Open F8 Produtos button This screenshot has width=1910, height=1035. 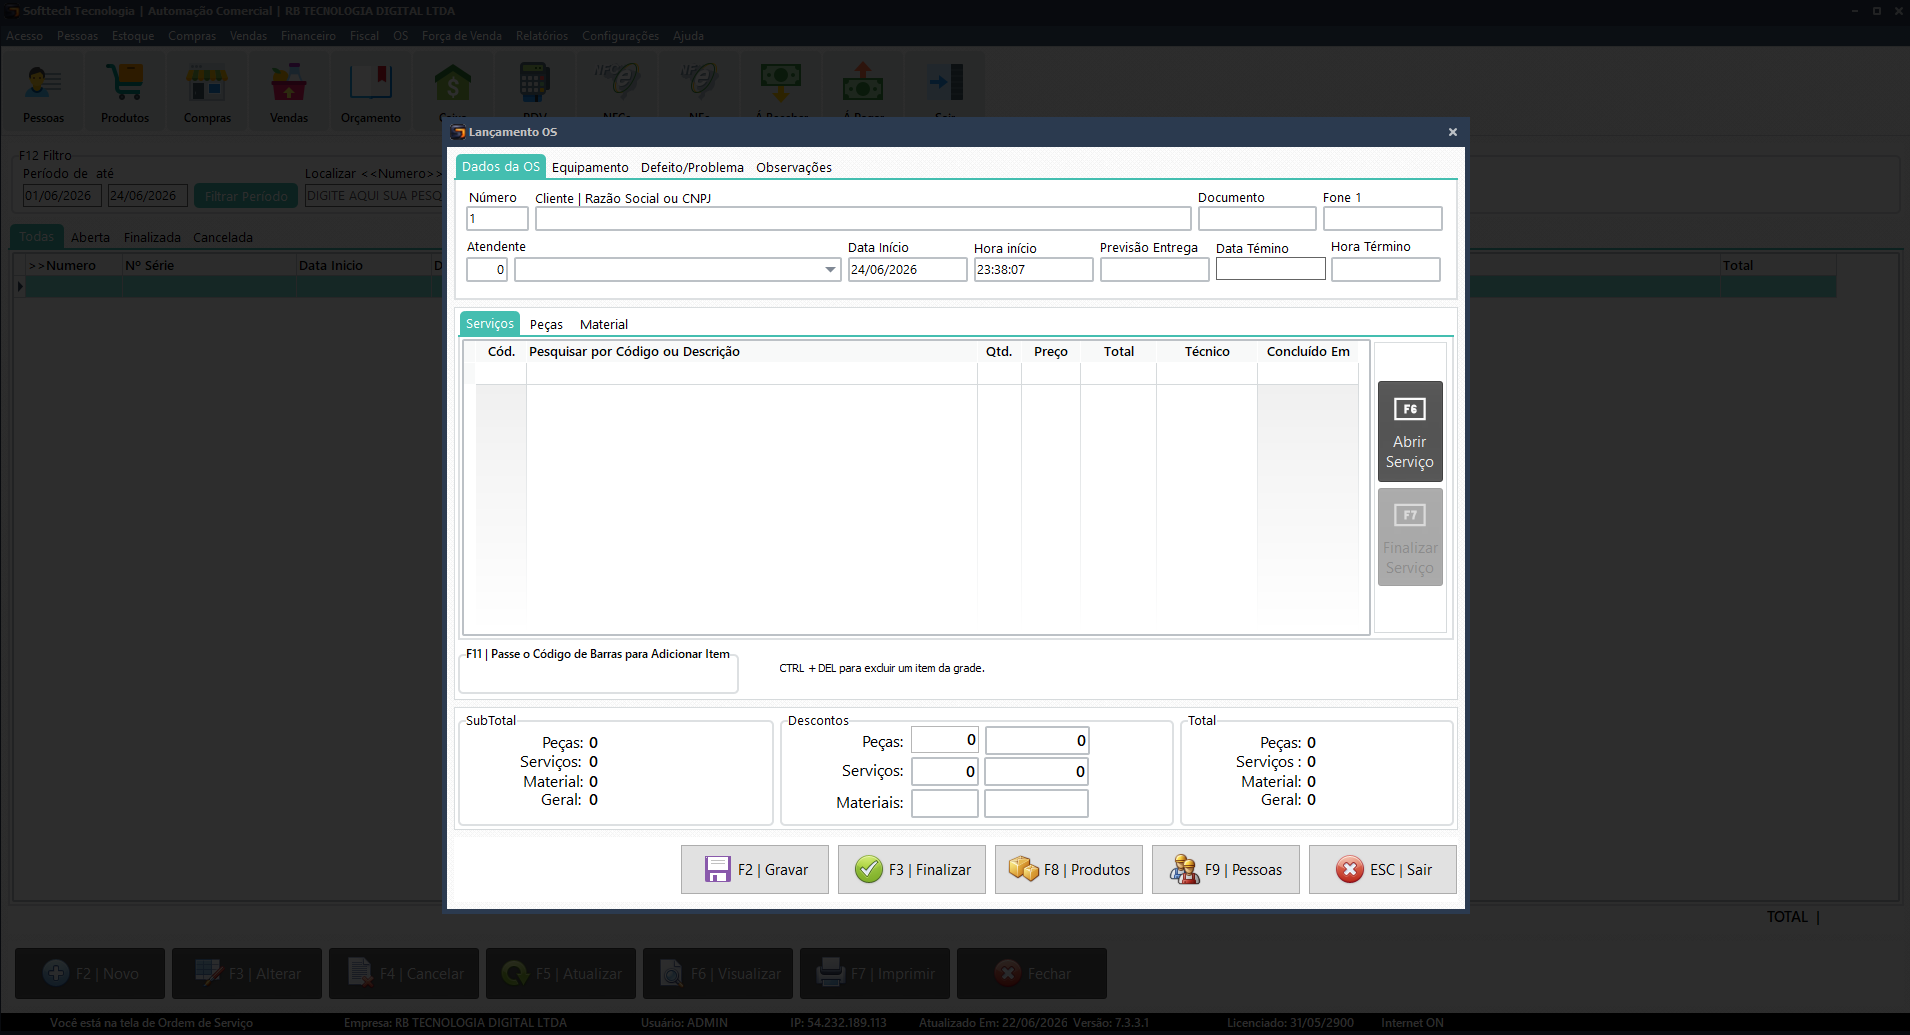1069,869
